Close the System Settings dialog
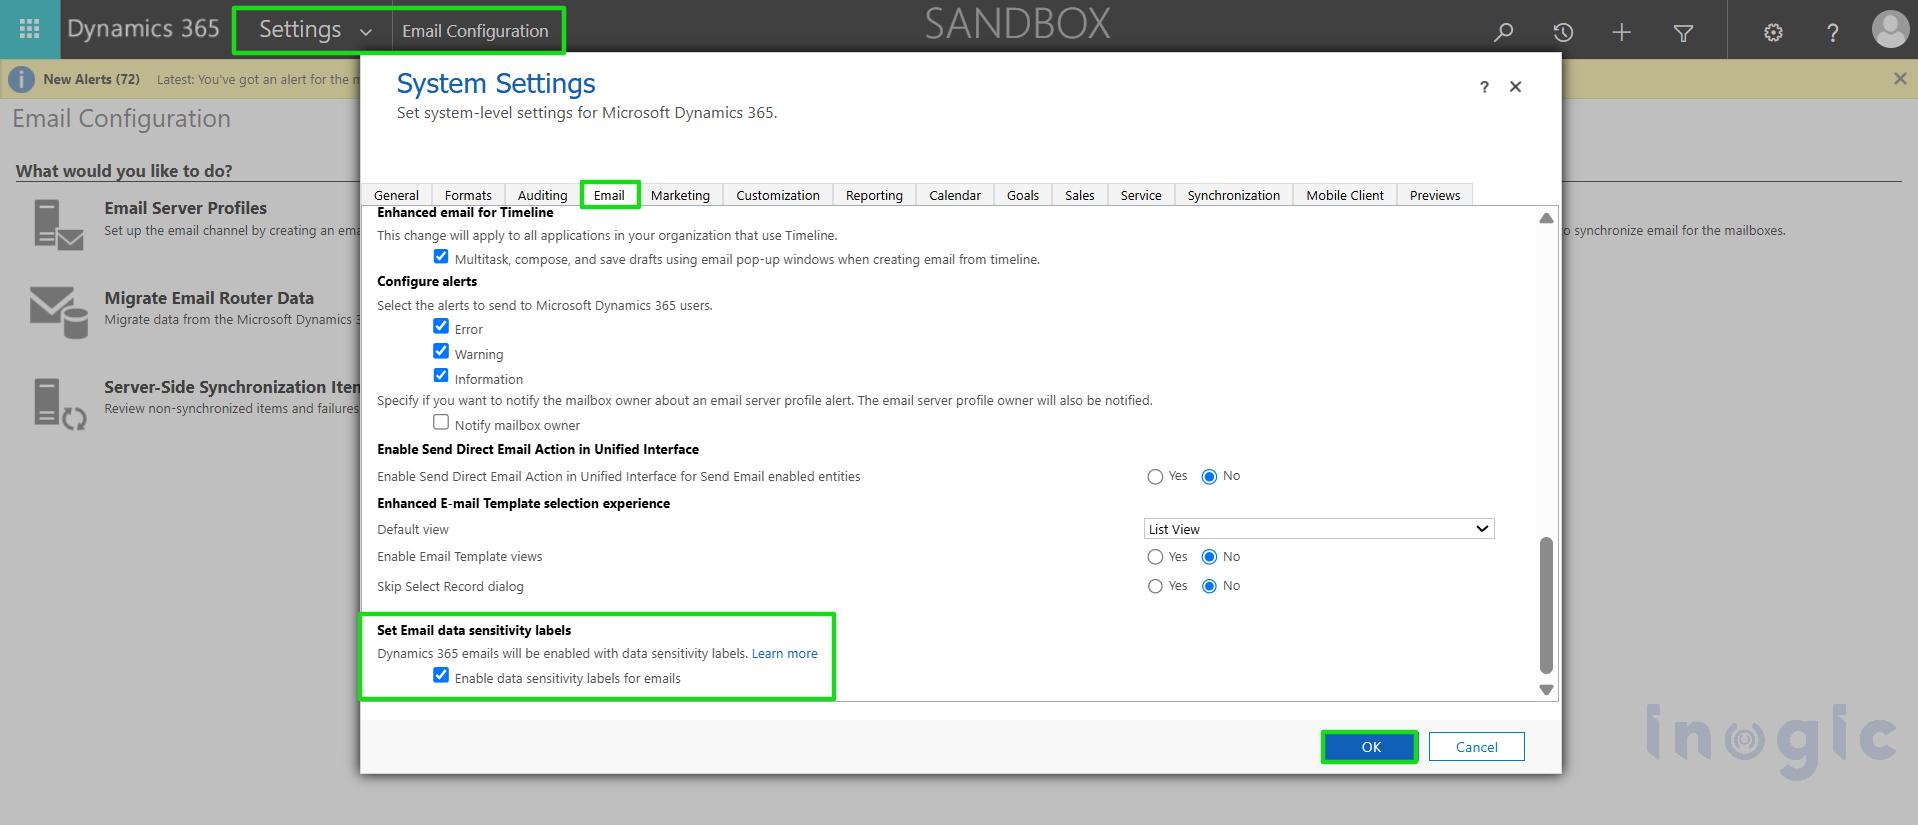Image resolution: width=1918 pixels, height=825 pixels. click(1515, 87)
